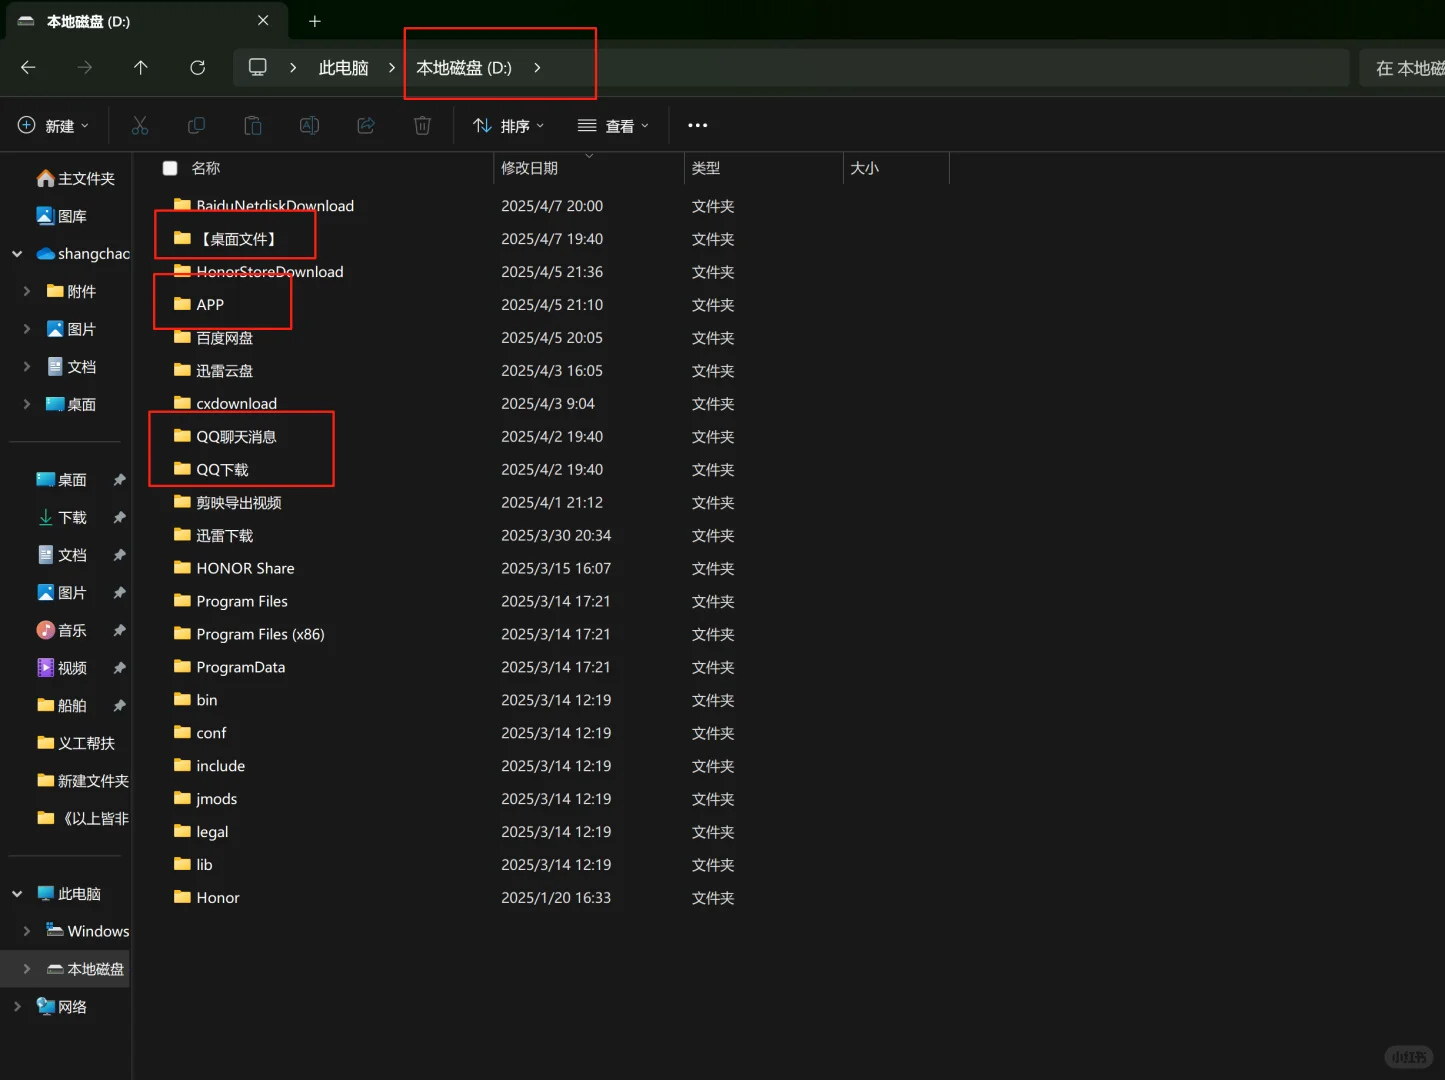The width and height of the screenshot is (1445, 1080).
Task: Select the BaiduNetdiskDownload folder
Action: (275, 205)
